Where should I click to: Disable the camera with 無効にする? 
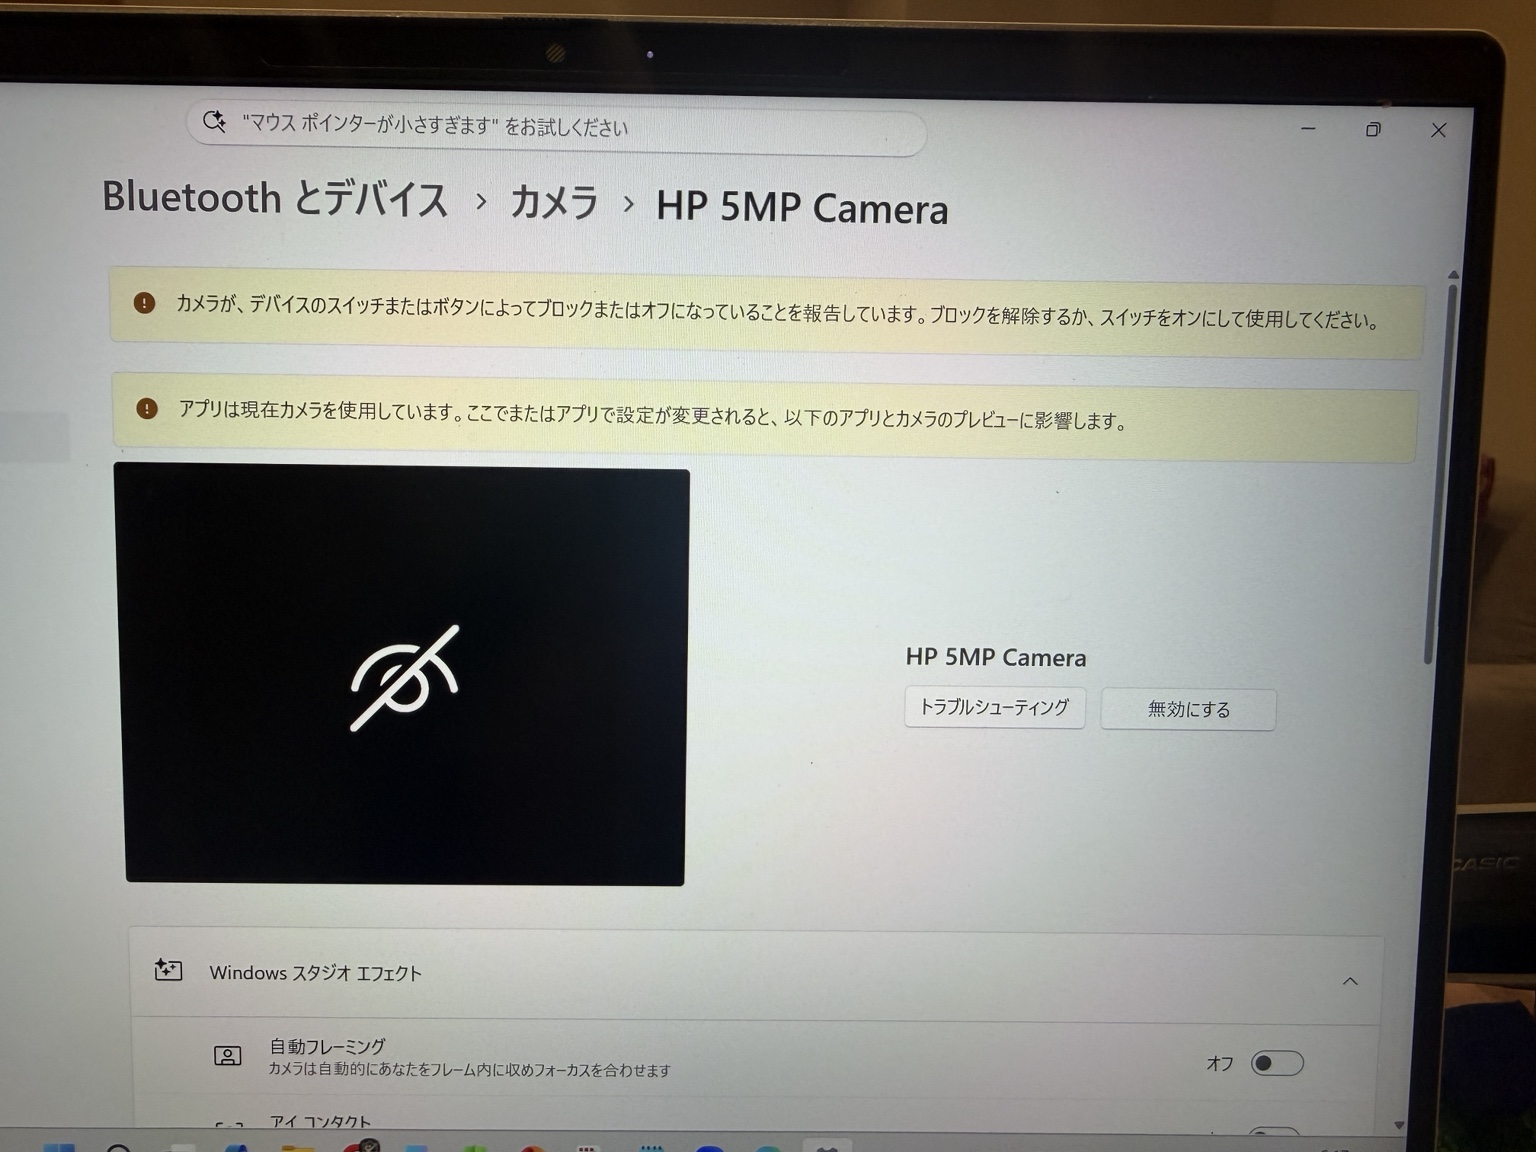coord(1189,709)
